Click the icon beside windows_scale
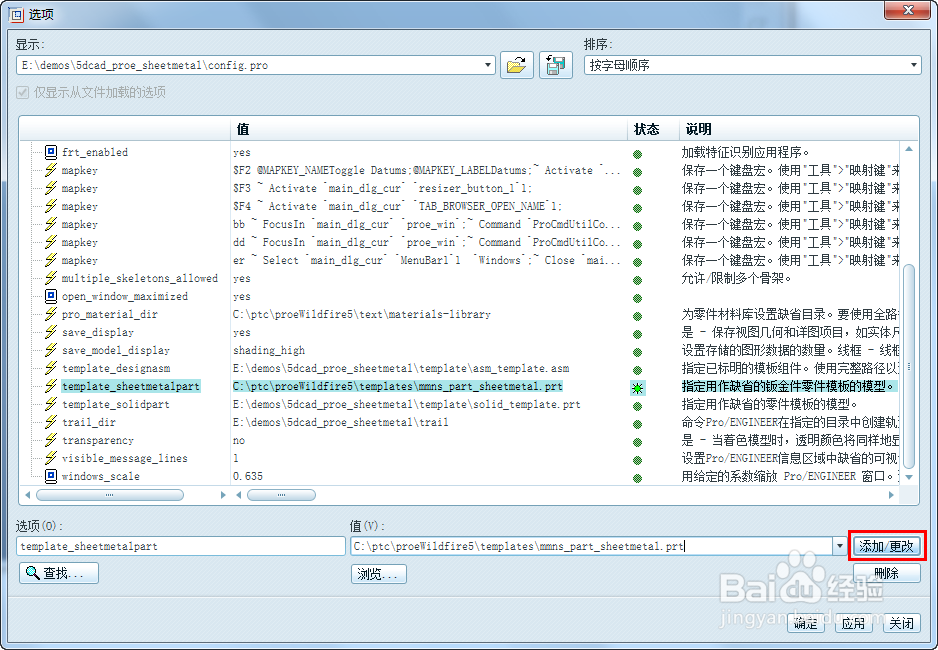938x650 pixels. (51, 476)
